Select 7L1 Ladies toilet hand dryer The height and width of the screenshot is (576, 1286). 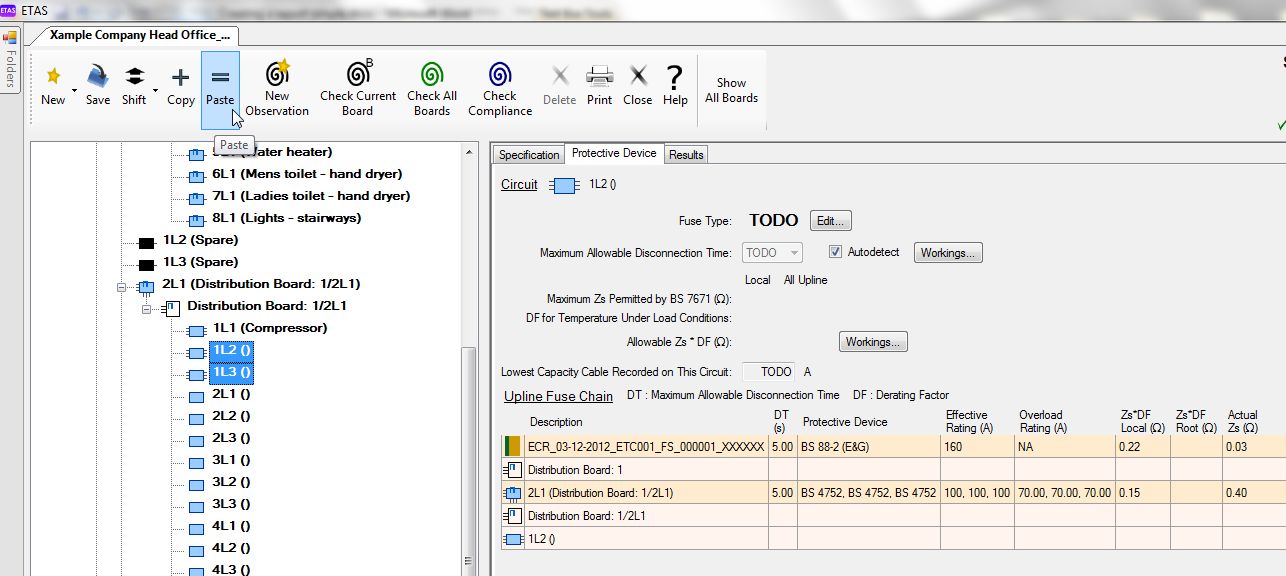pos(311,196)
